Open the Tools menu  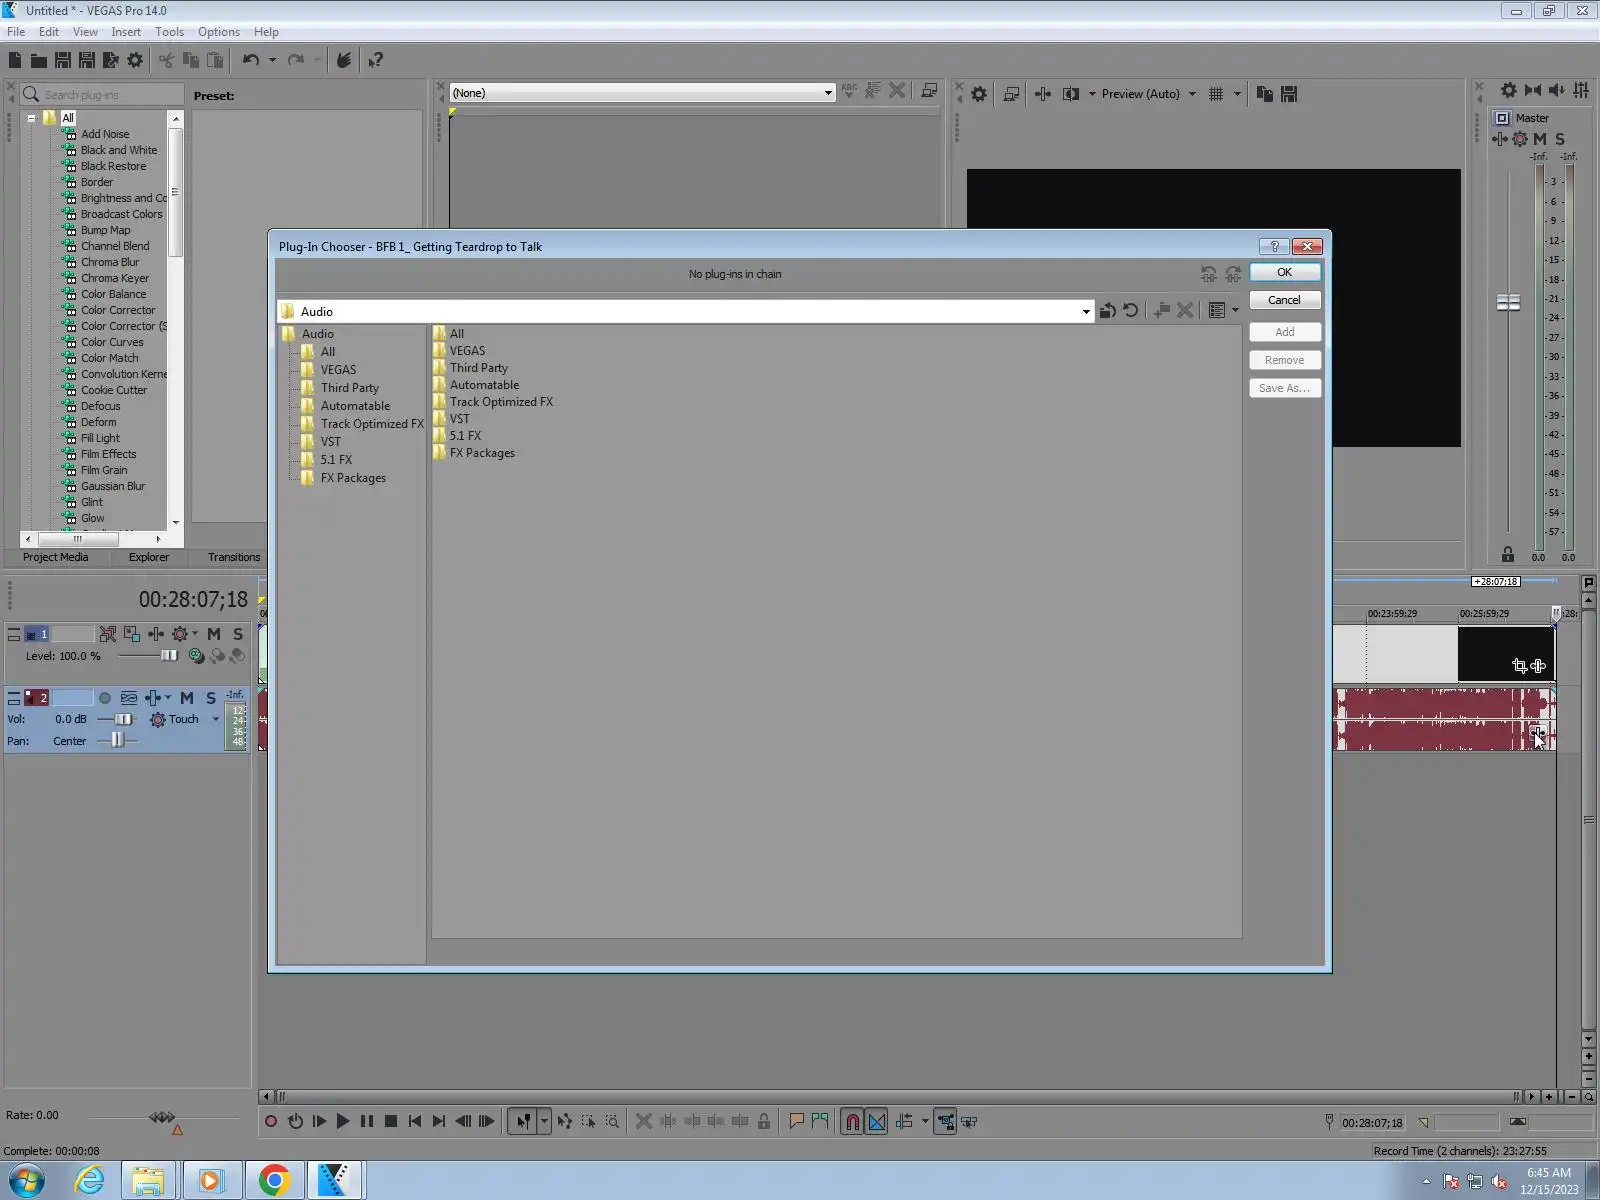[169, 32]
